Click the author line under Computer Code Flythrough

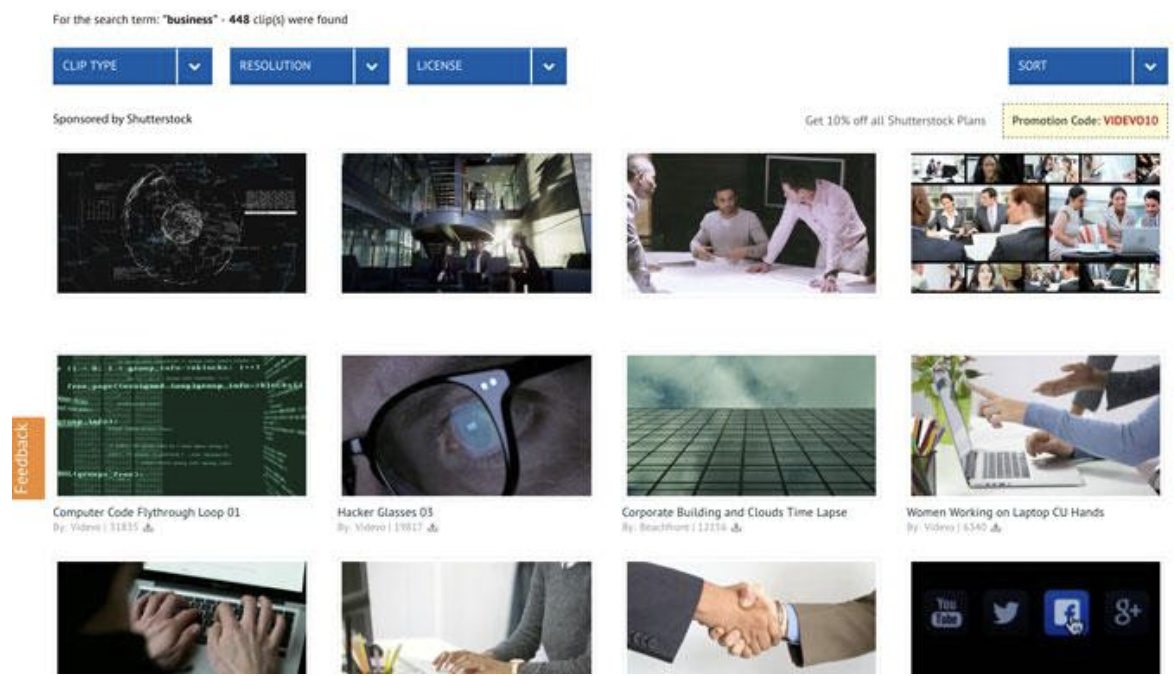pos(96,528)
